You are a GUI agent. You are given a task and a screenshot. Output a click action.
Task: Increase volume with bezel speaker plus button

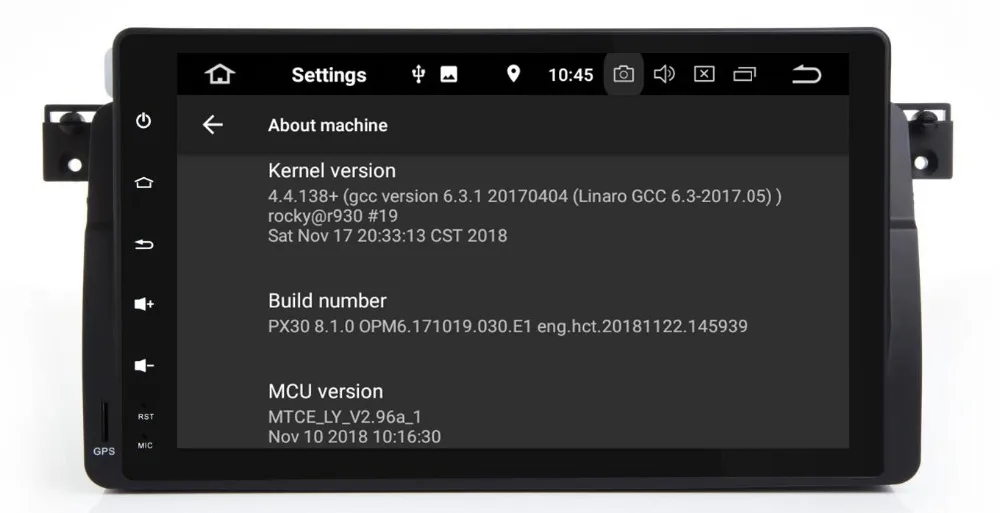click(144, 304)
